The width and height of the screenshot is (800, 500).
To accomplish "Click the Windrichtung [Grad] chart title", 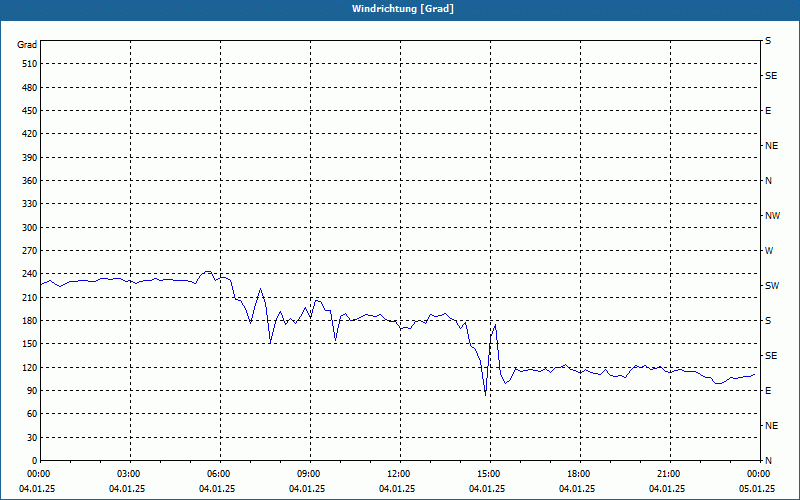I will [403, 9].
